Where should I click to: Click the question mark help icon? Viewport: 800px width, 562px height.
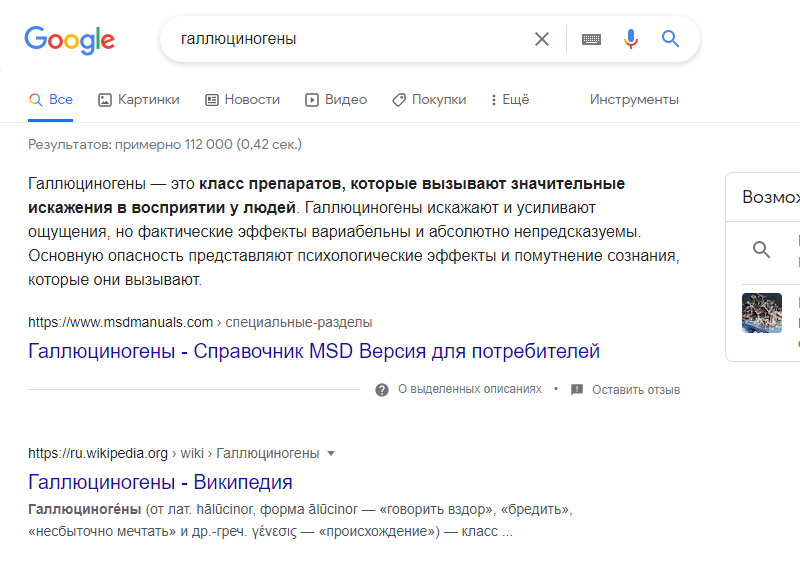click(382, 390)
